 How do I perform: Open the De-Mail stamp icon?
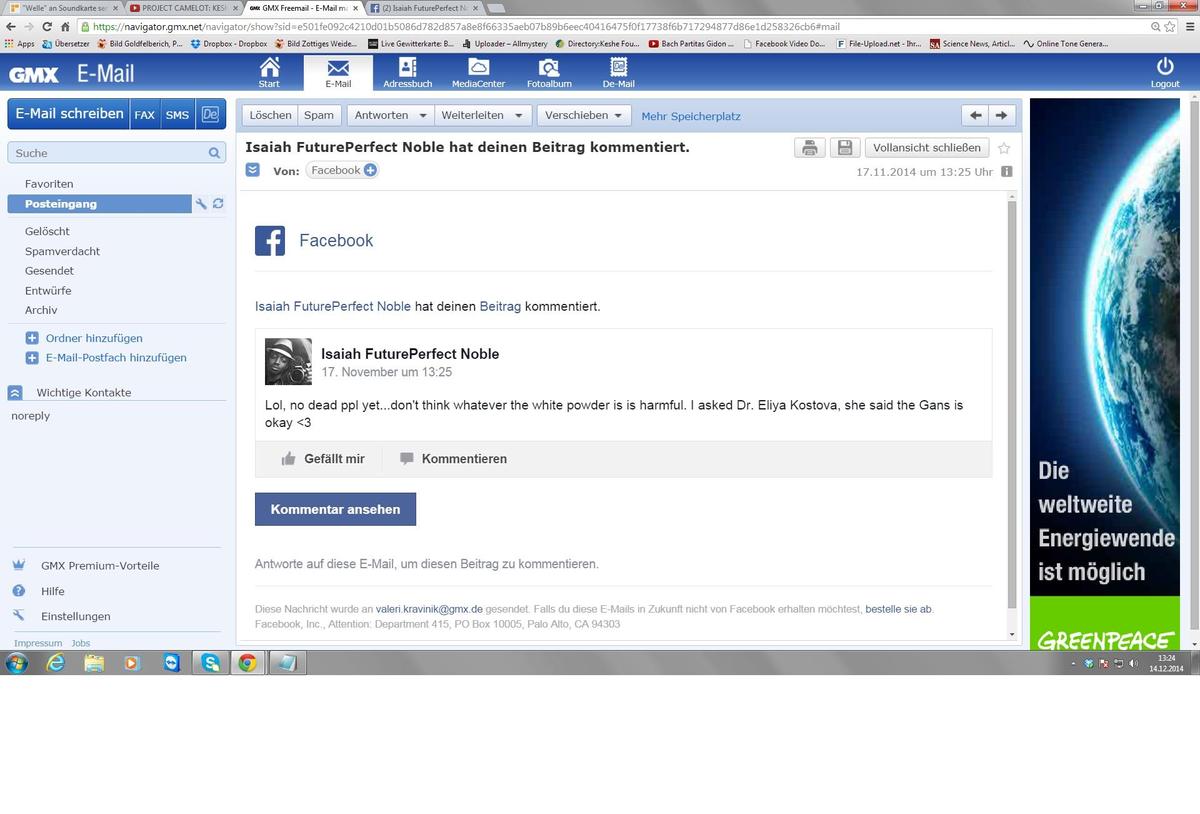coord(619,68)
